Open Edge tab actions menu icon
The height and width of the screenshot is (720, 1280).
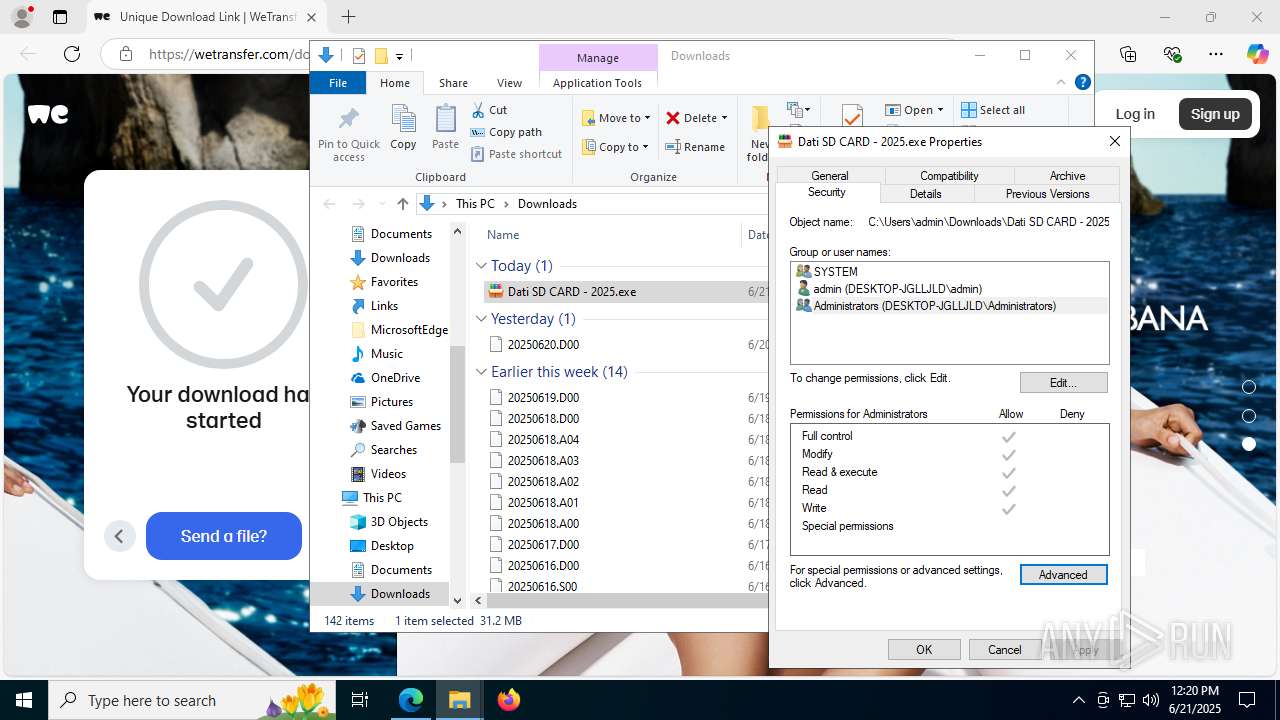[60, 17]
